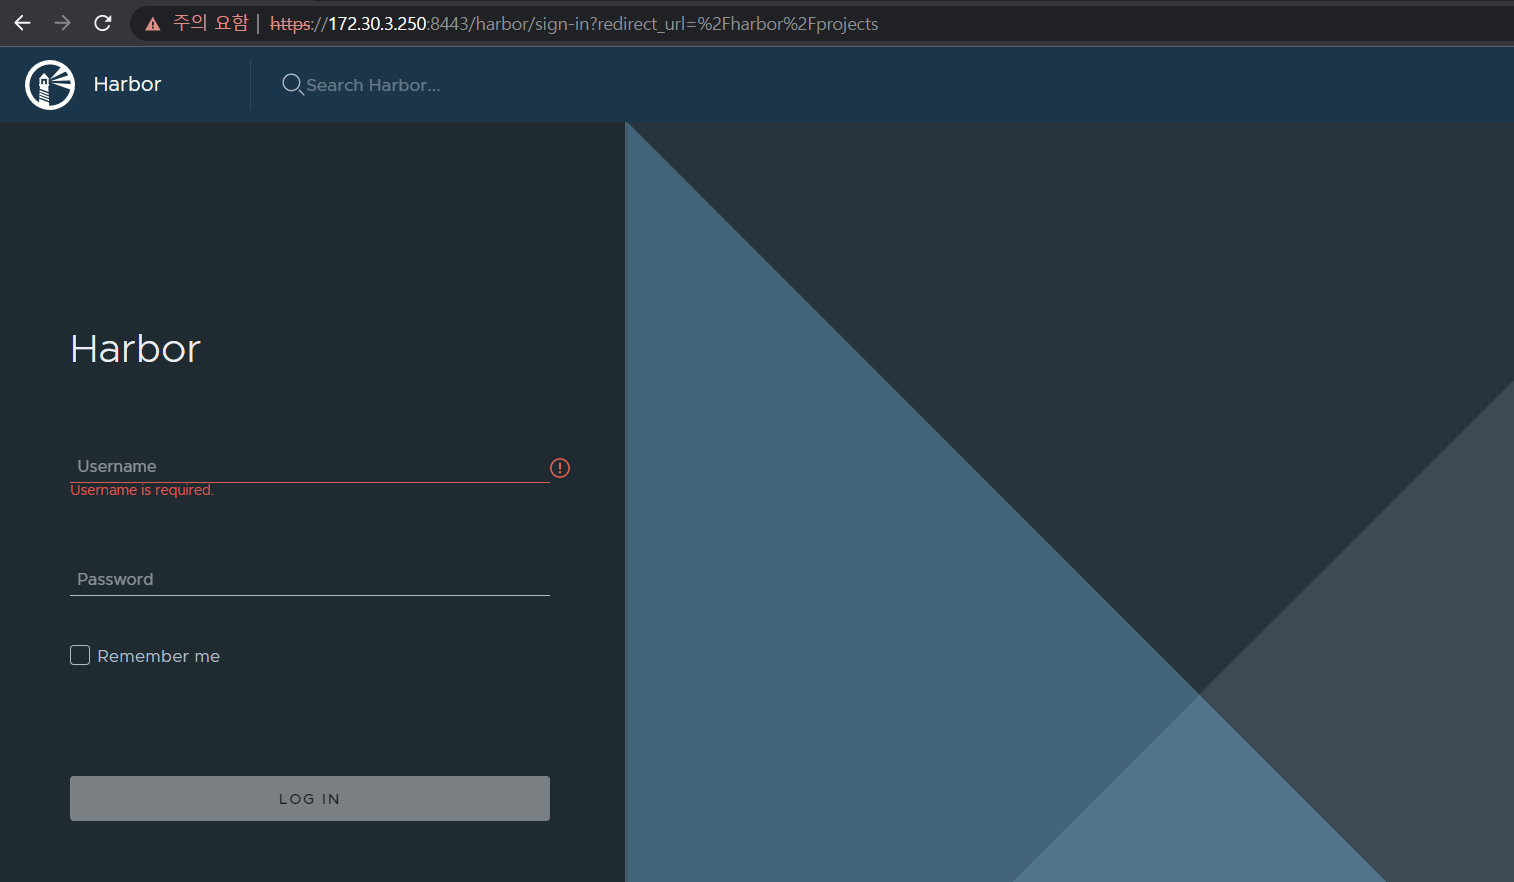
Task: Click the search magnifier icon
Action: [292, 85]
